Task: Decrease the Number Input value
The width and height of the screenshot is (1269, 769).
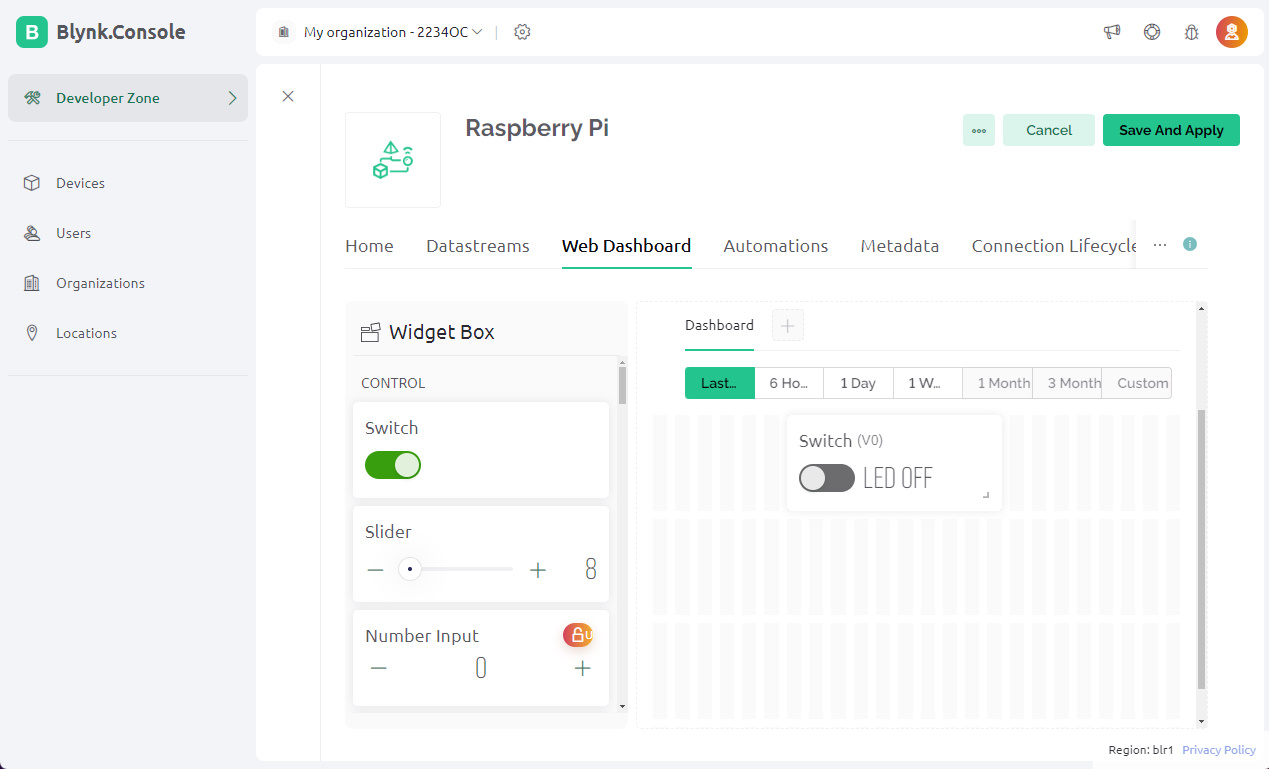Action: [x=378, y=668]
